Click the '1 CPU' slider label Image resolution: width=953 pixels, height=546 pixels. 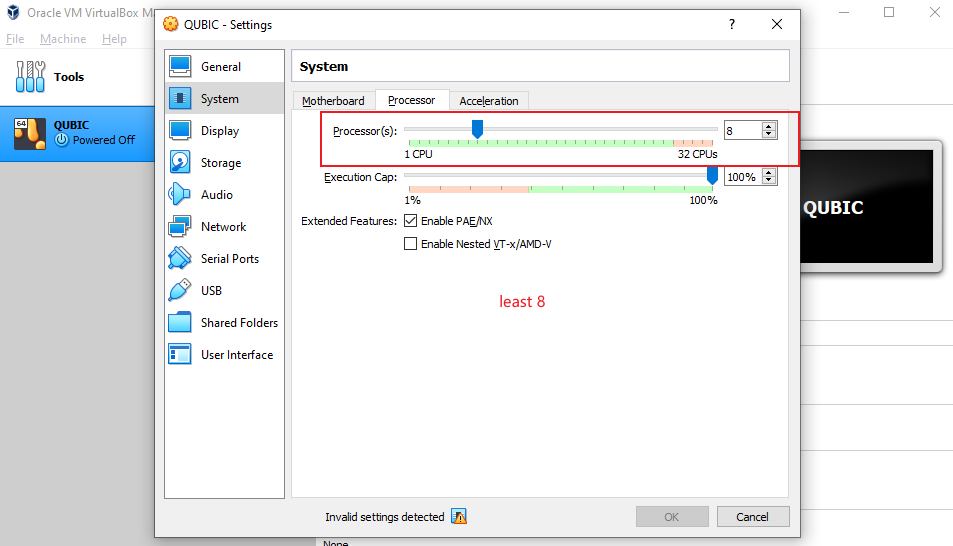point(419,154)
